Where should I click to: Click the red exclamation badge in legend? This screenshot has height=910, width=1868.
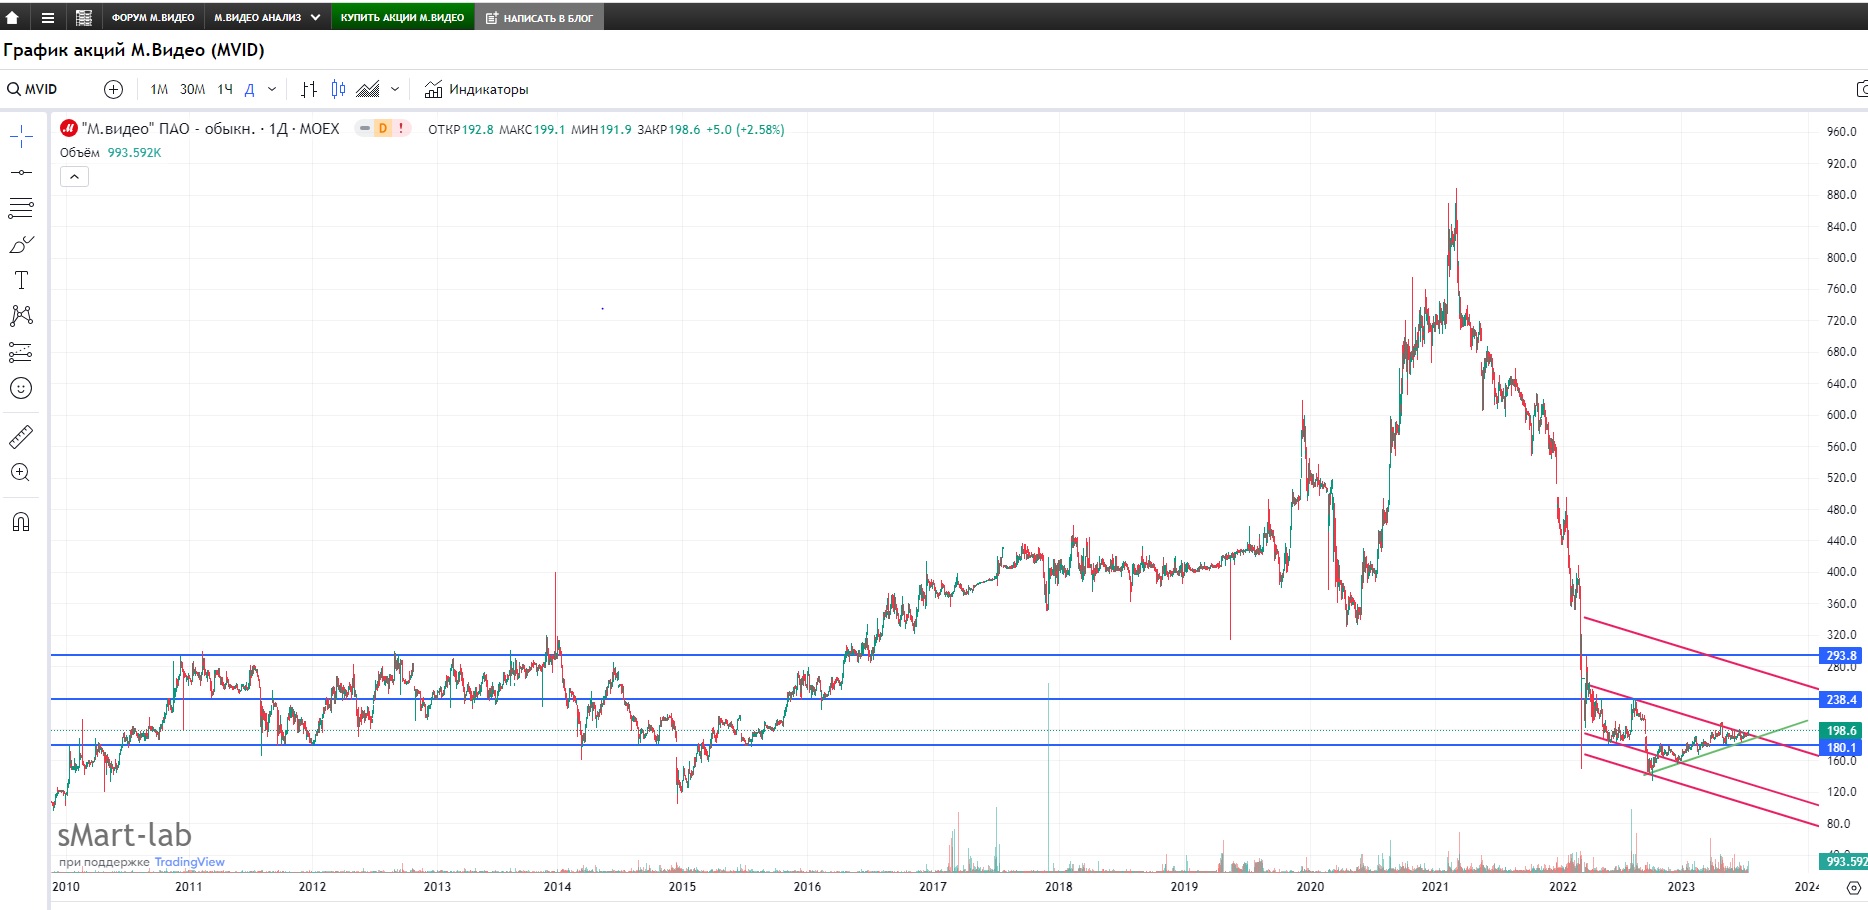[x=401, y=128]
